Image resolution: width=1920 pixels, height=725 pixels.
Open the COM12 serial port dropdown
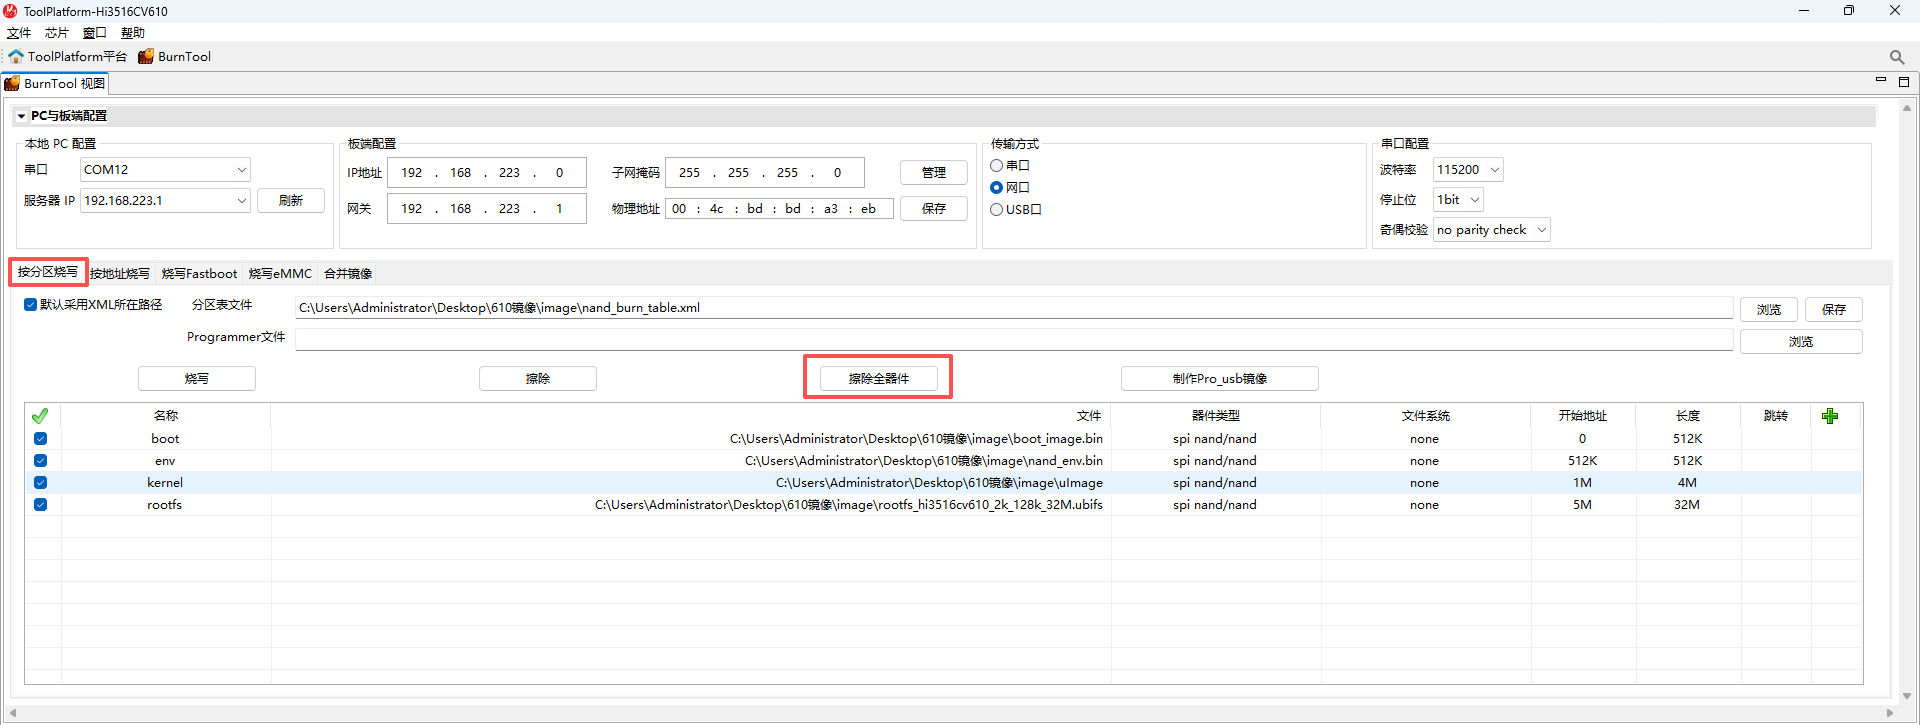coord(165,170)
